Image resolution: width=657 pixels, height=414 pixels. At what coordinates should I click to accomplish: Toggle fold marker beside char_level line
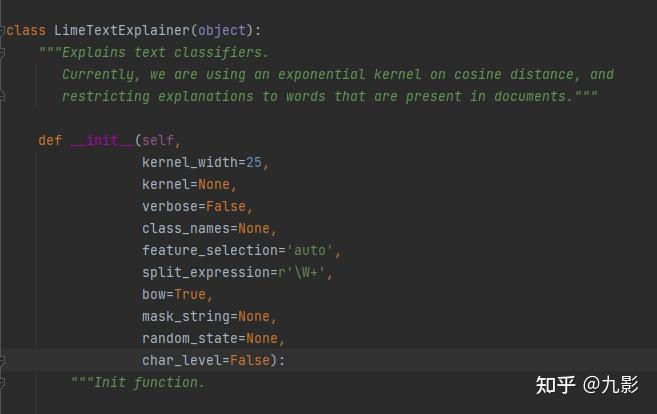3,360
